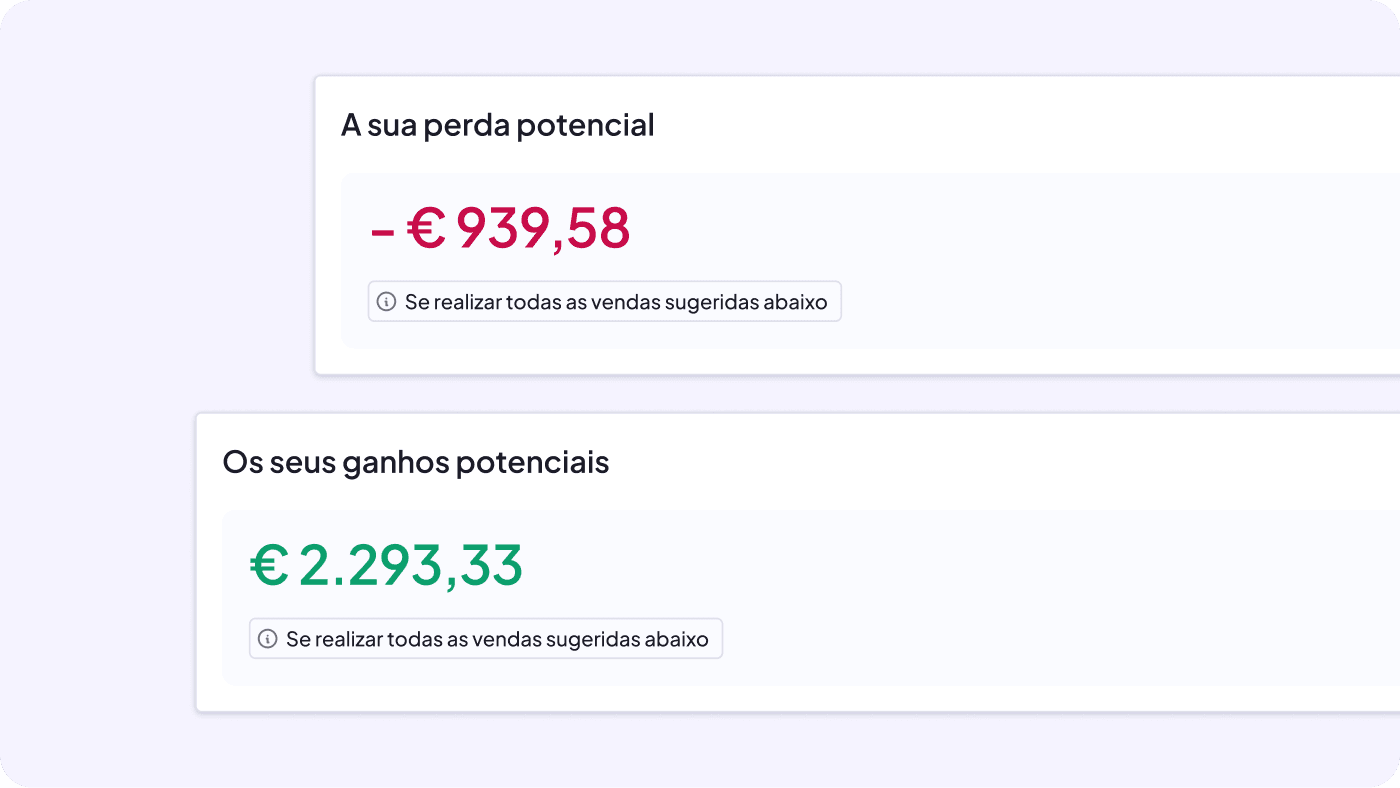Click the word "perda" in the top card title
This screenshot has height=788, width=1400.
coord(458,125)
